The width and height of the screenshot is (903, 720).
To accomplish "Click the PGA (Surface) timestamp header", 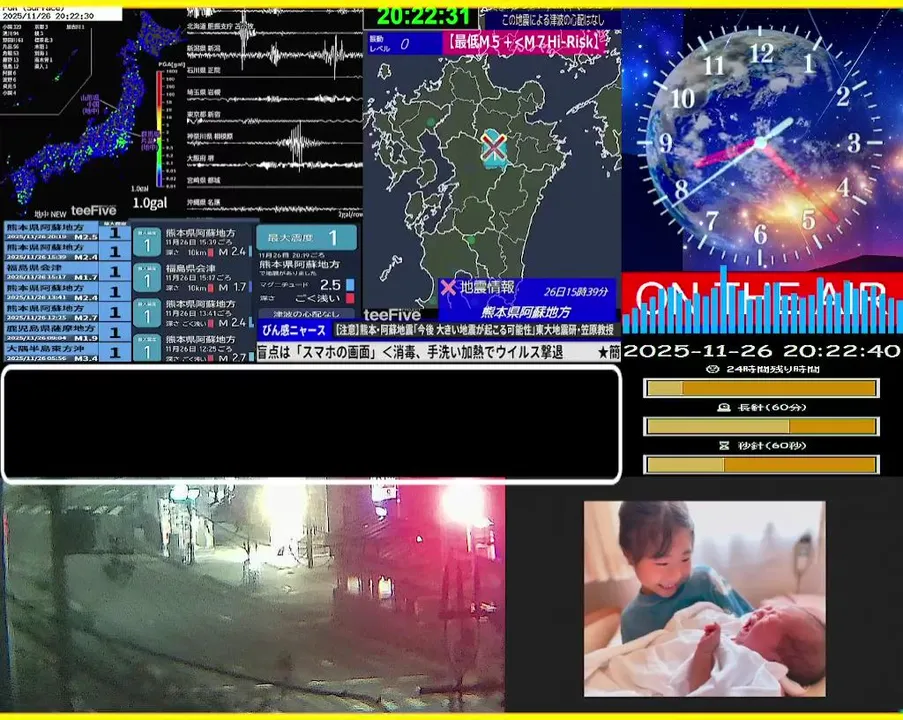I will (x=60, y=13).
